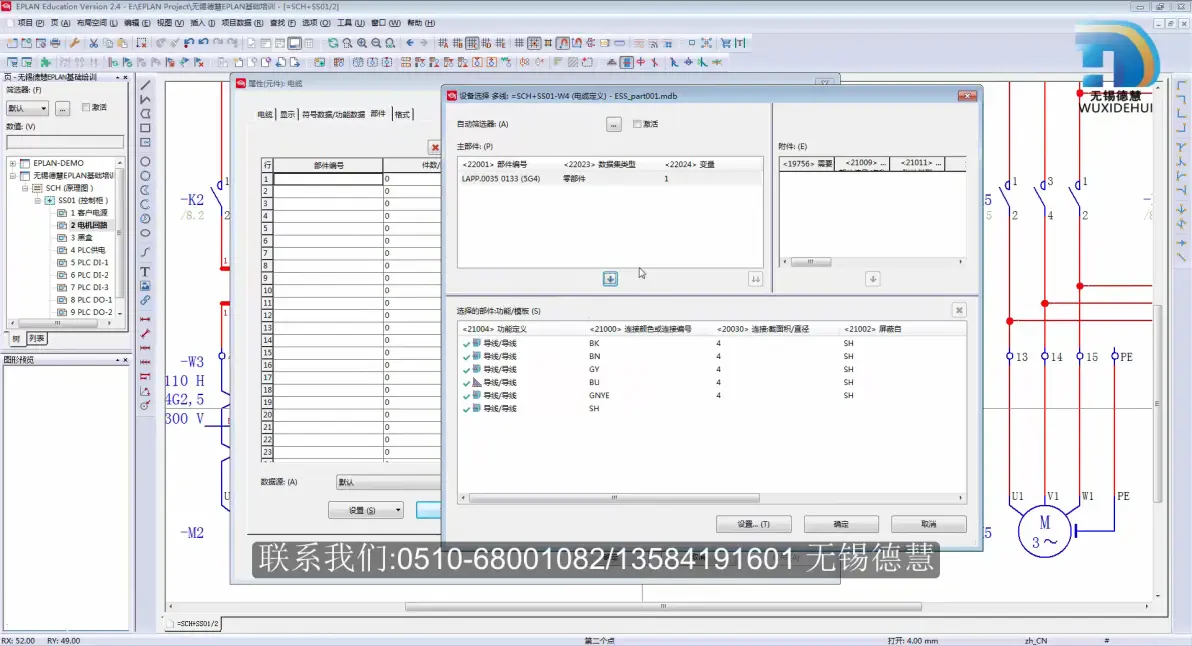Select the LAPP.0035 0133 (5G4) part row
The image size is (1192, 646).
coord(610,179)
